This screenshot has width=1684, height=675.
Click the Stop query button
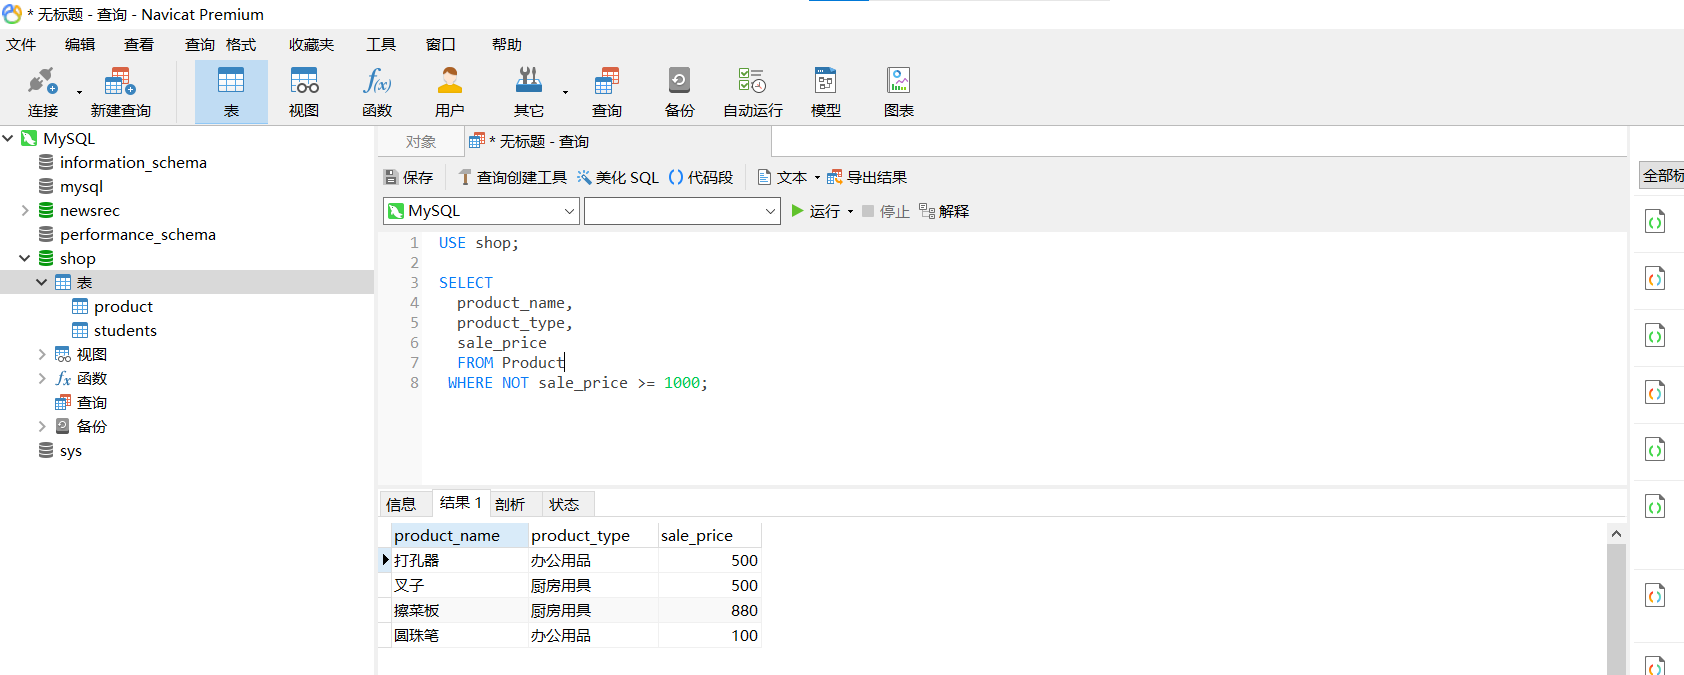tap(885, 211)
